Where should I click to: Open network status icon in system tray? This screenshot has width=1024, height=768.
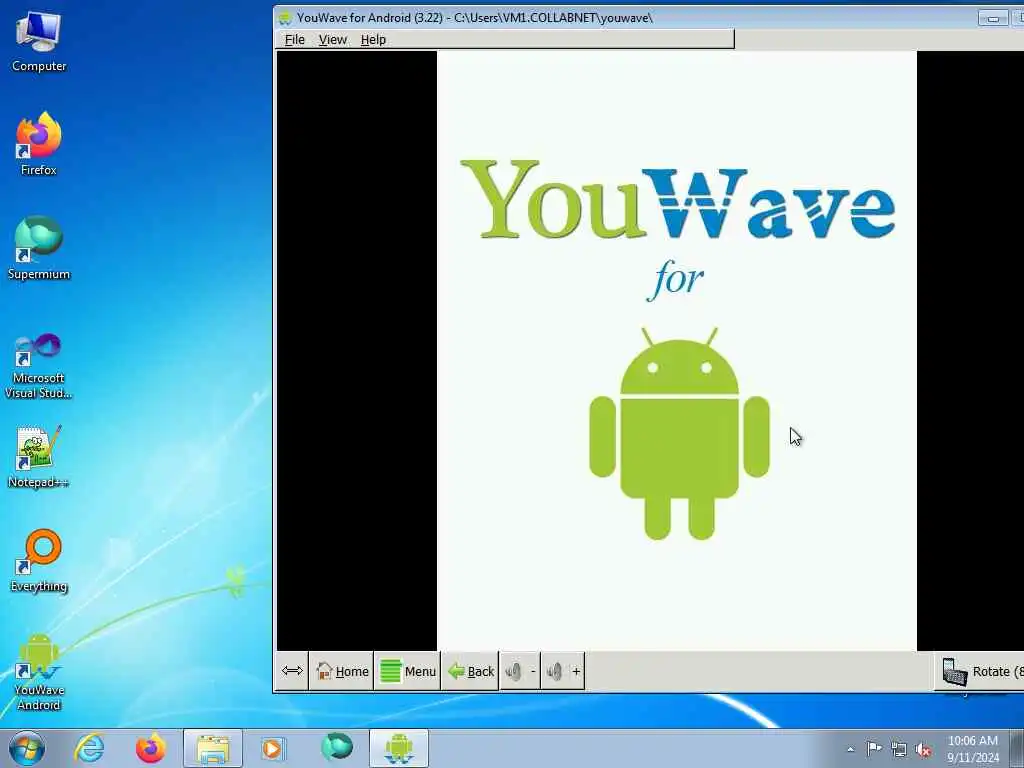tap(899, 750)
